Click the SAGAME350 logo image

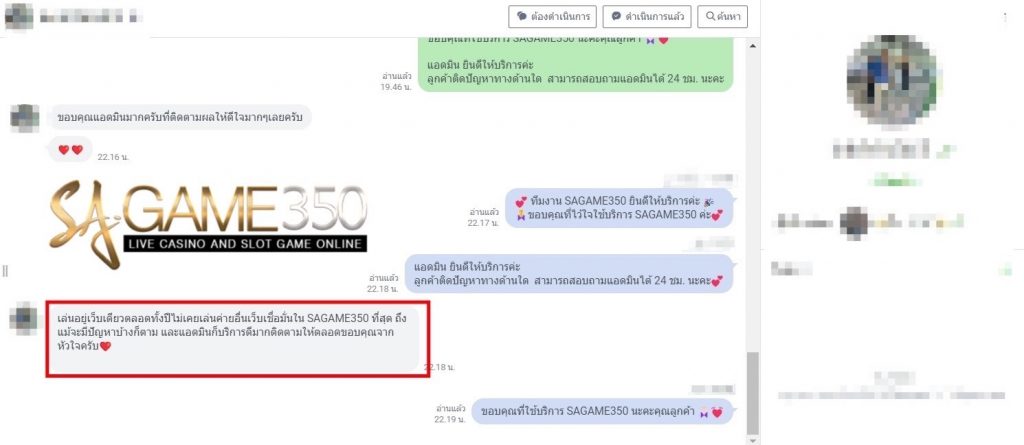[208, 223]
